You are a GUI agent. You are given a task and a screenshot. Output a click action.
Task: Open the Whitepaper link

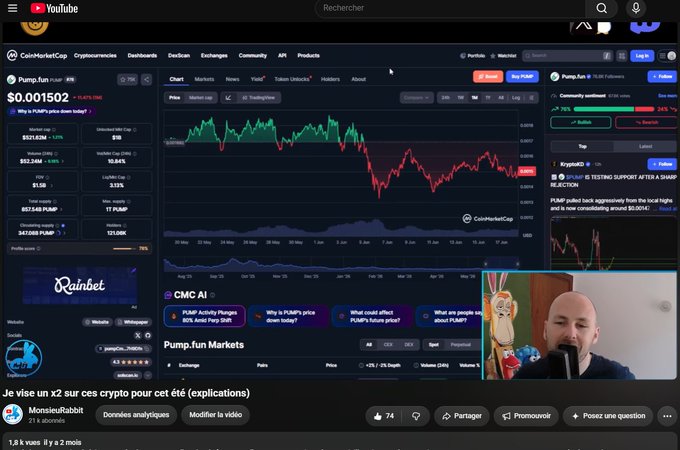tap(133, 322)
